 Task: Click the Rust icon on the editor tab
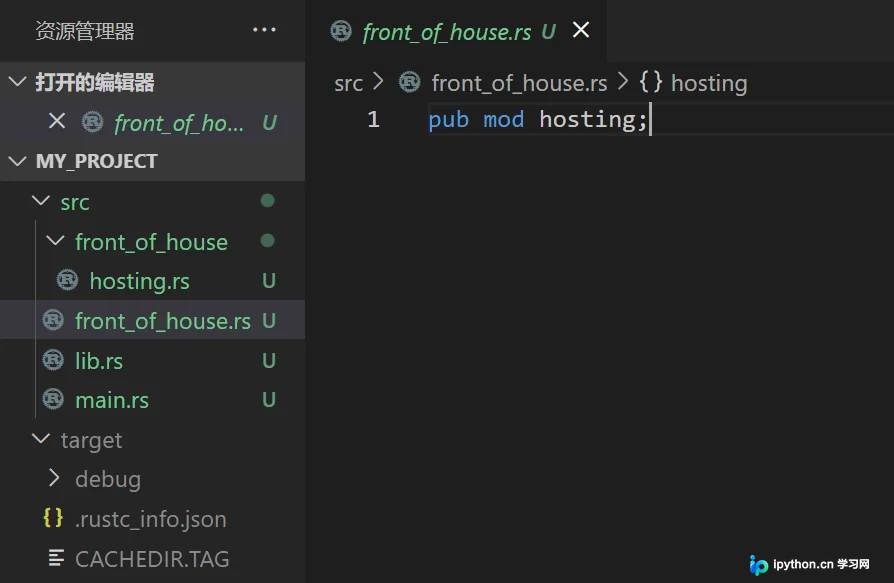(x=341, y=31)
